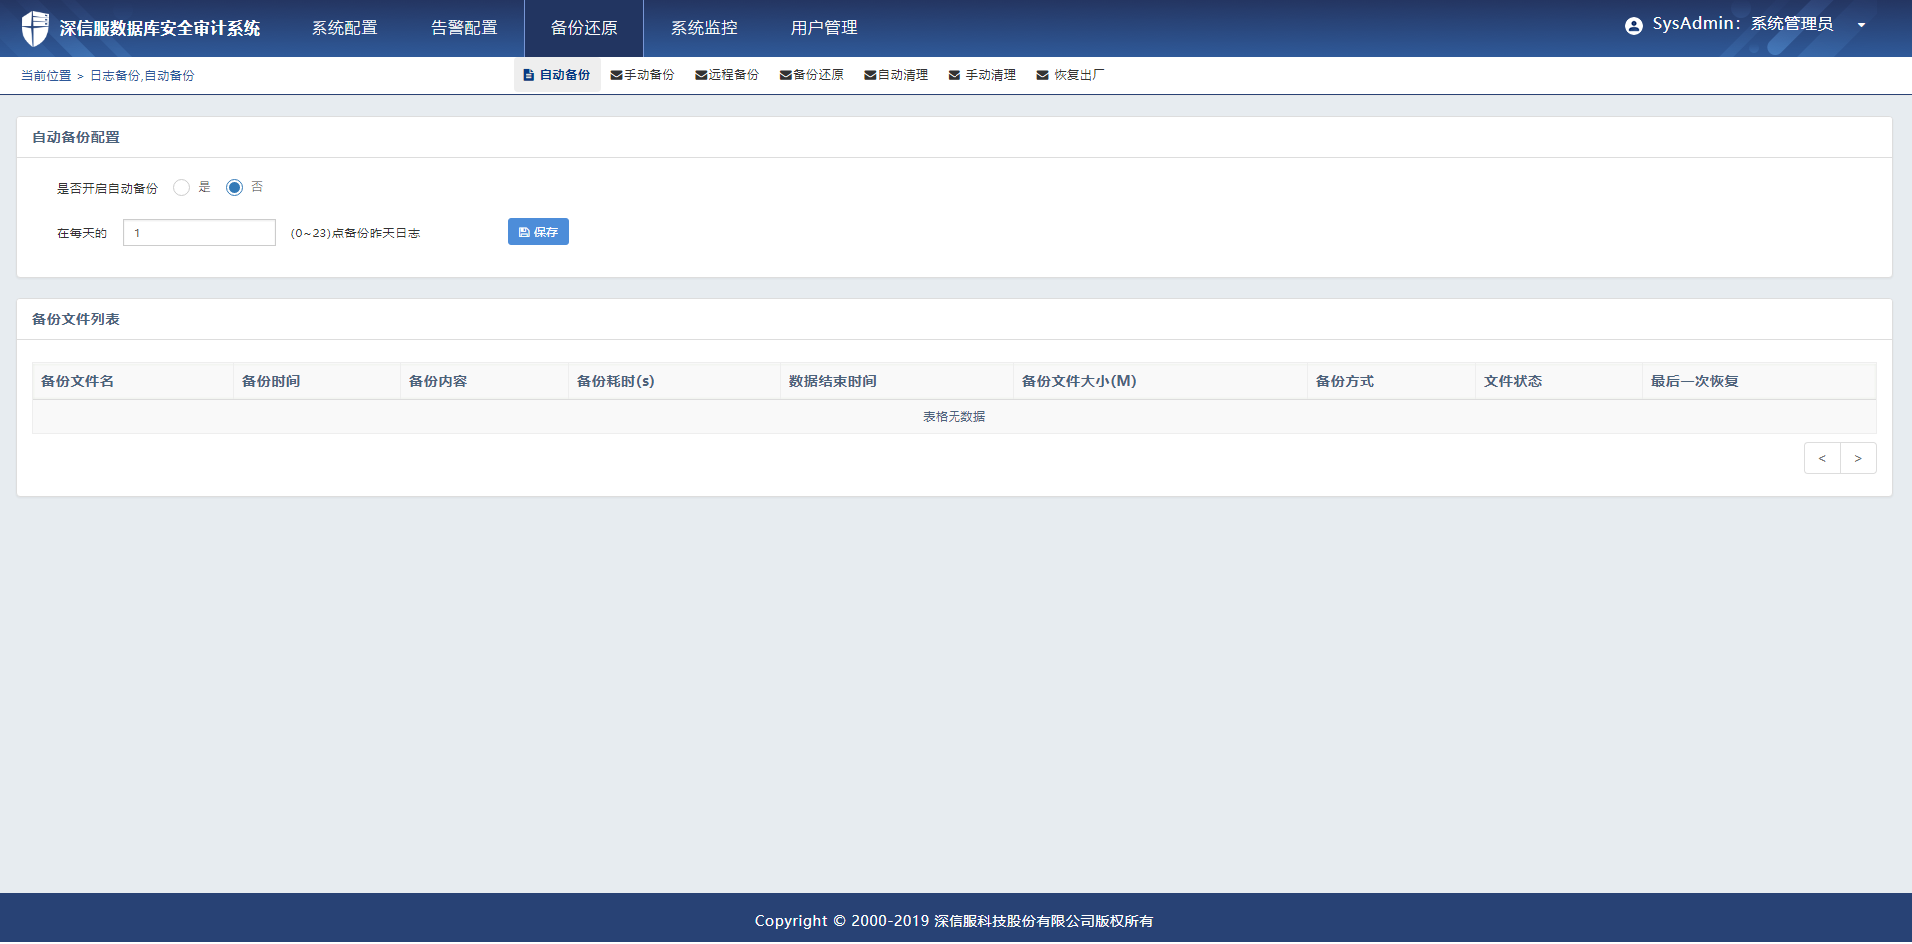Select 否 to disable auto backup

tap(234, 188)
